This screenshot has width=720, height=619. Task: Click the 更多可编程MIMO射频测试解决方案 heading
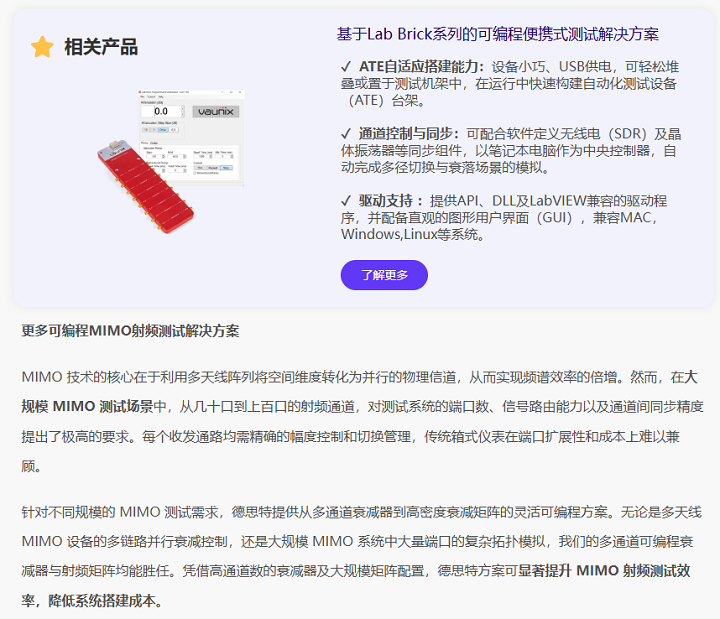pyautogui.click(x=130, y=331)
